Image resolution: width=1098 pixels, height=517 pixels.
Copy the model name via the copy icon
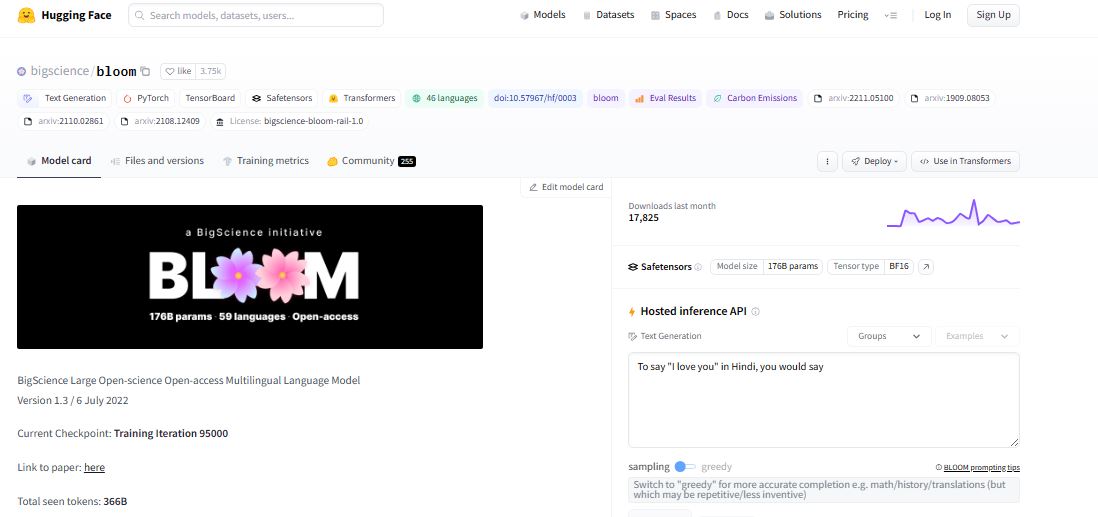pyautogui.click(x=145, y=72)
